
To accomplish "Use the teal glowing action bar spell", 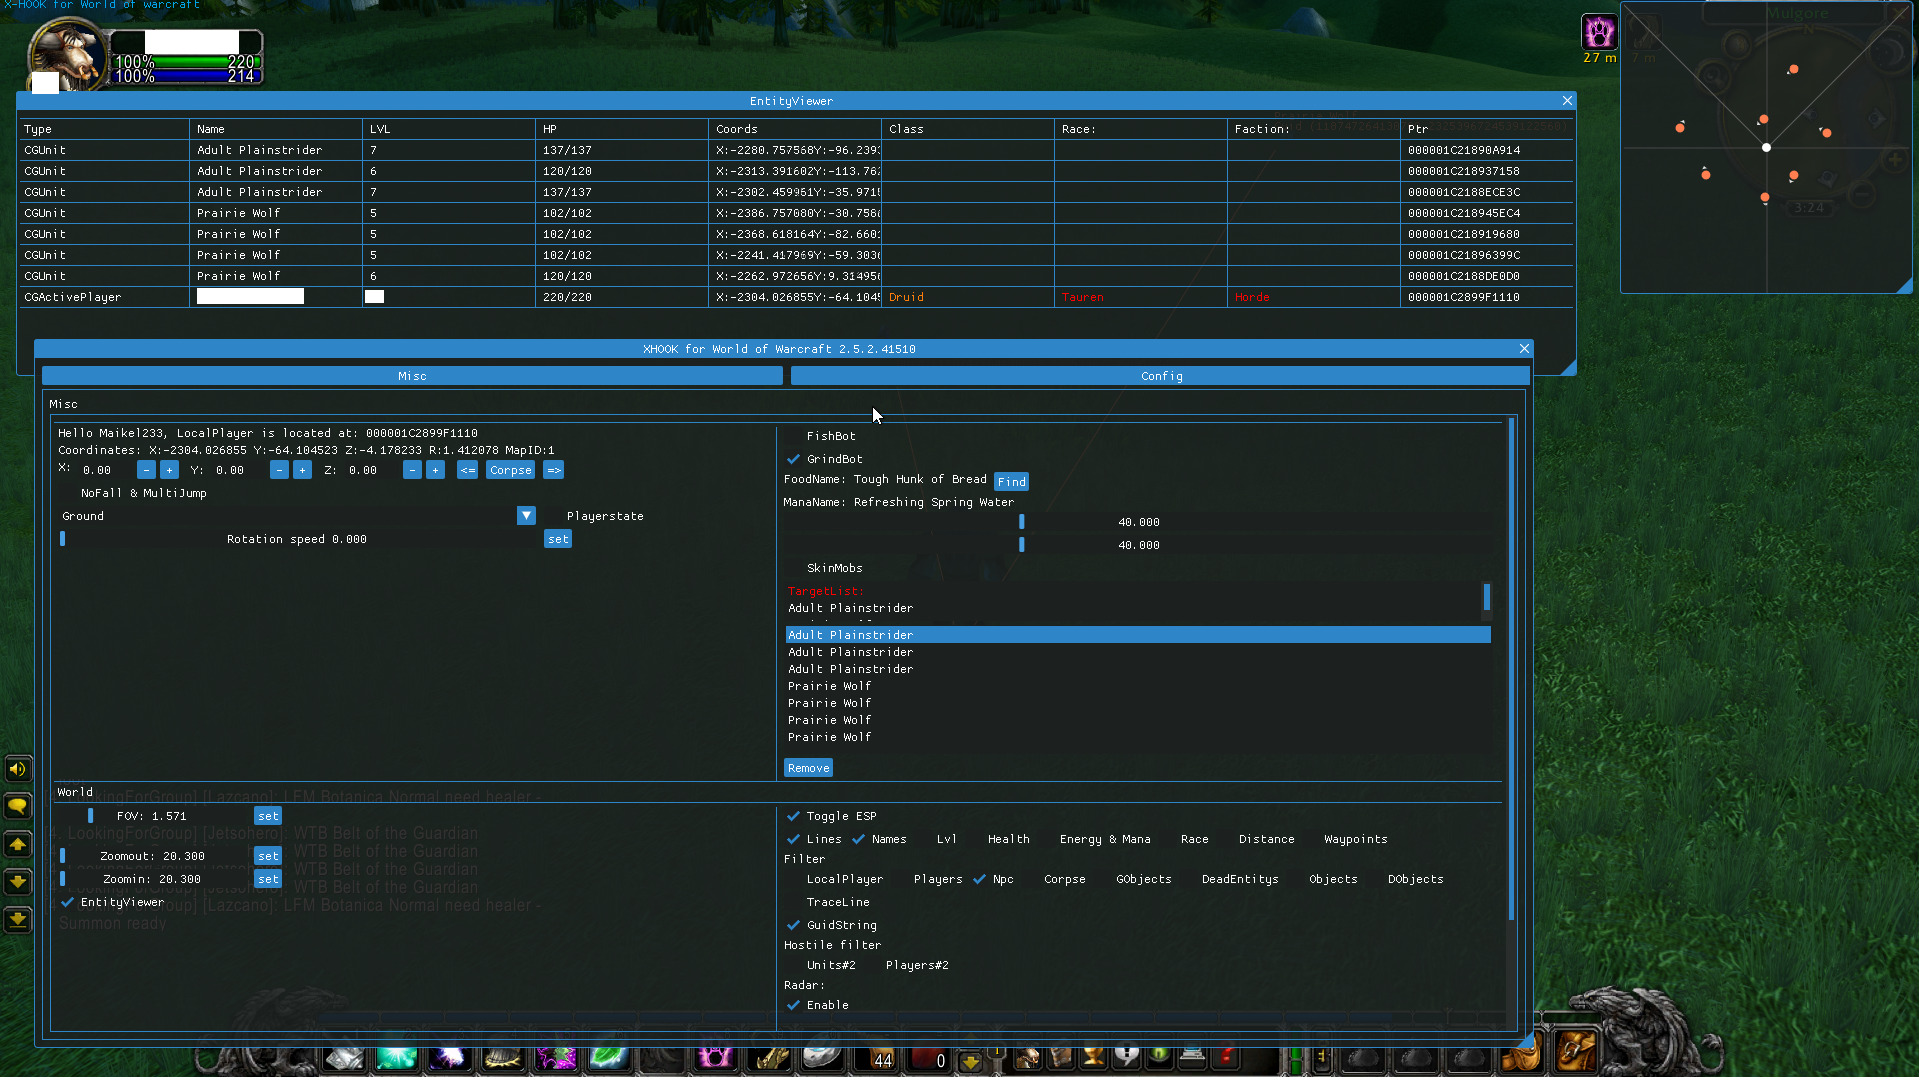I will pyautogui.click(x=396, y=1059).
